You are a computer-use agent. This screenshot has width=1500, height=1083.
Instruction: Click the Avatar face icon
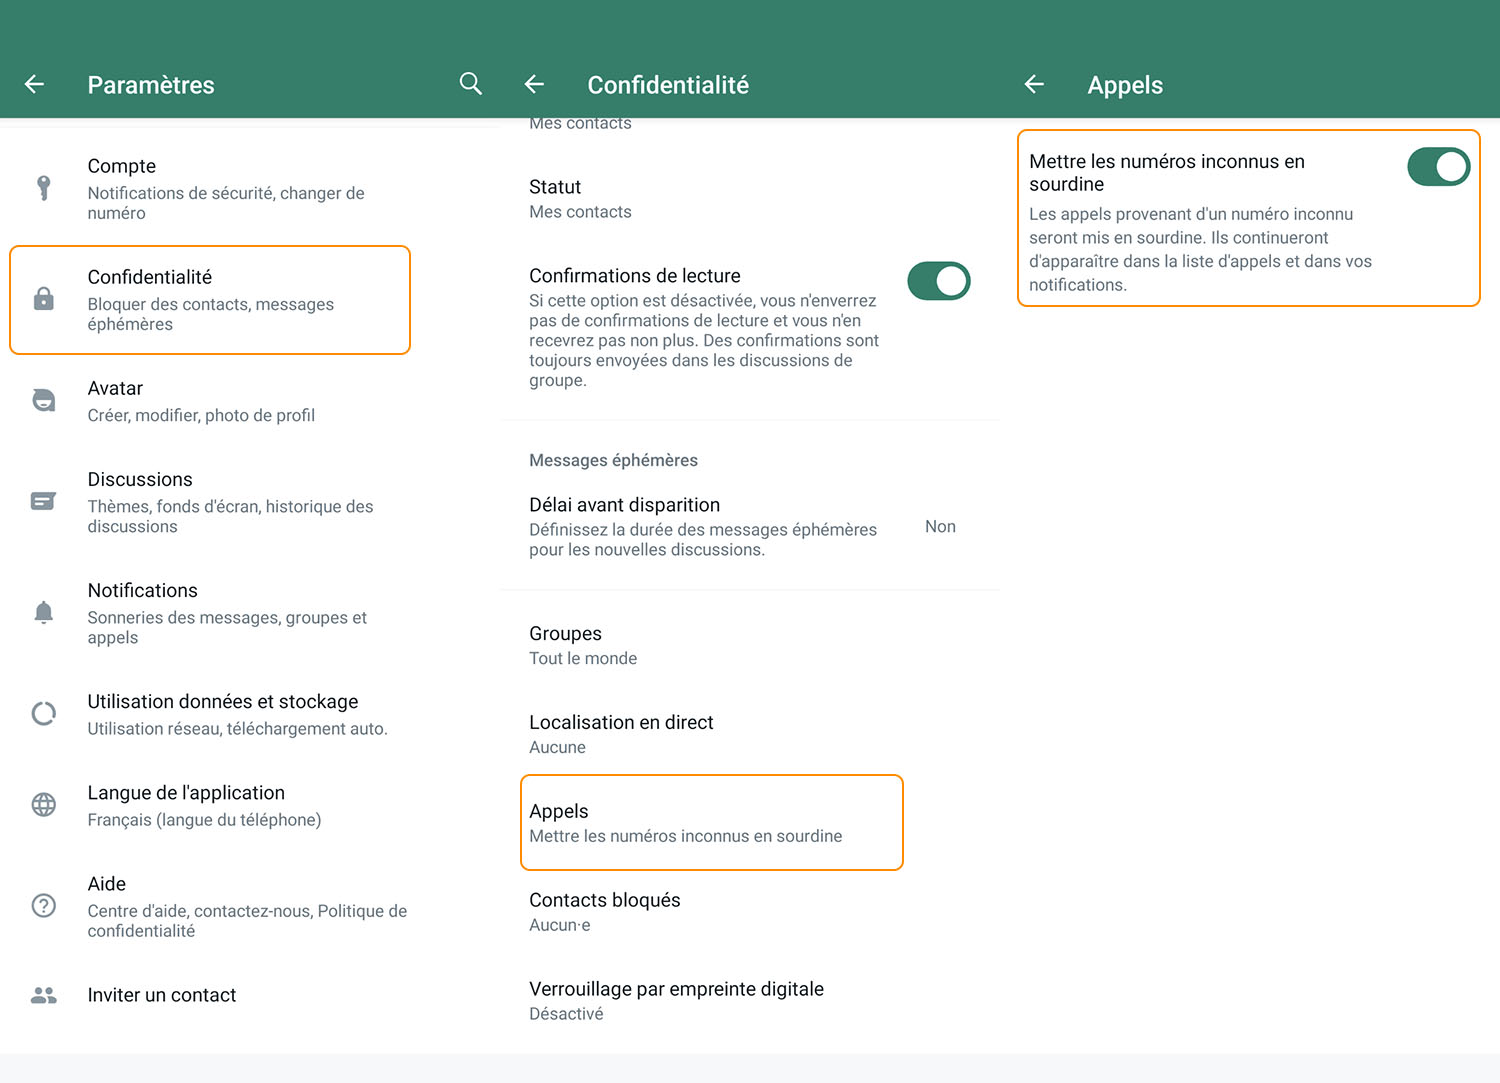(x=44, y=400)
